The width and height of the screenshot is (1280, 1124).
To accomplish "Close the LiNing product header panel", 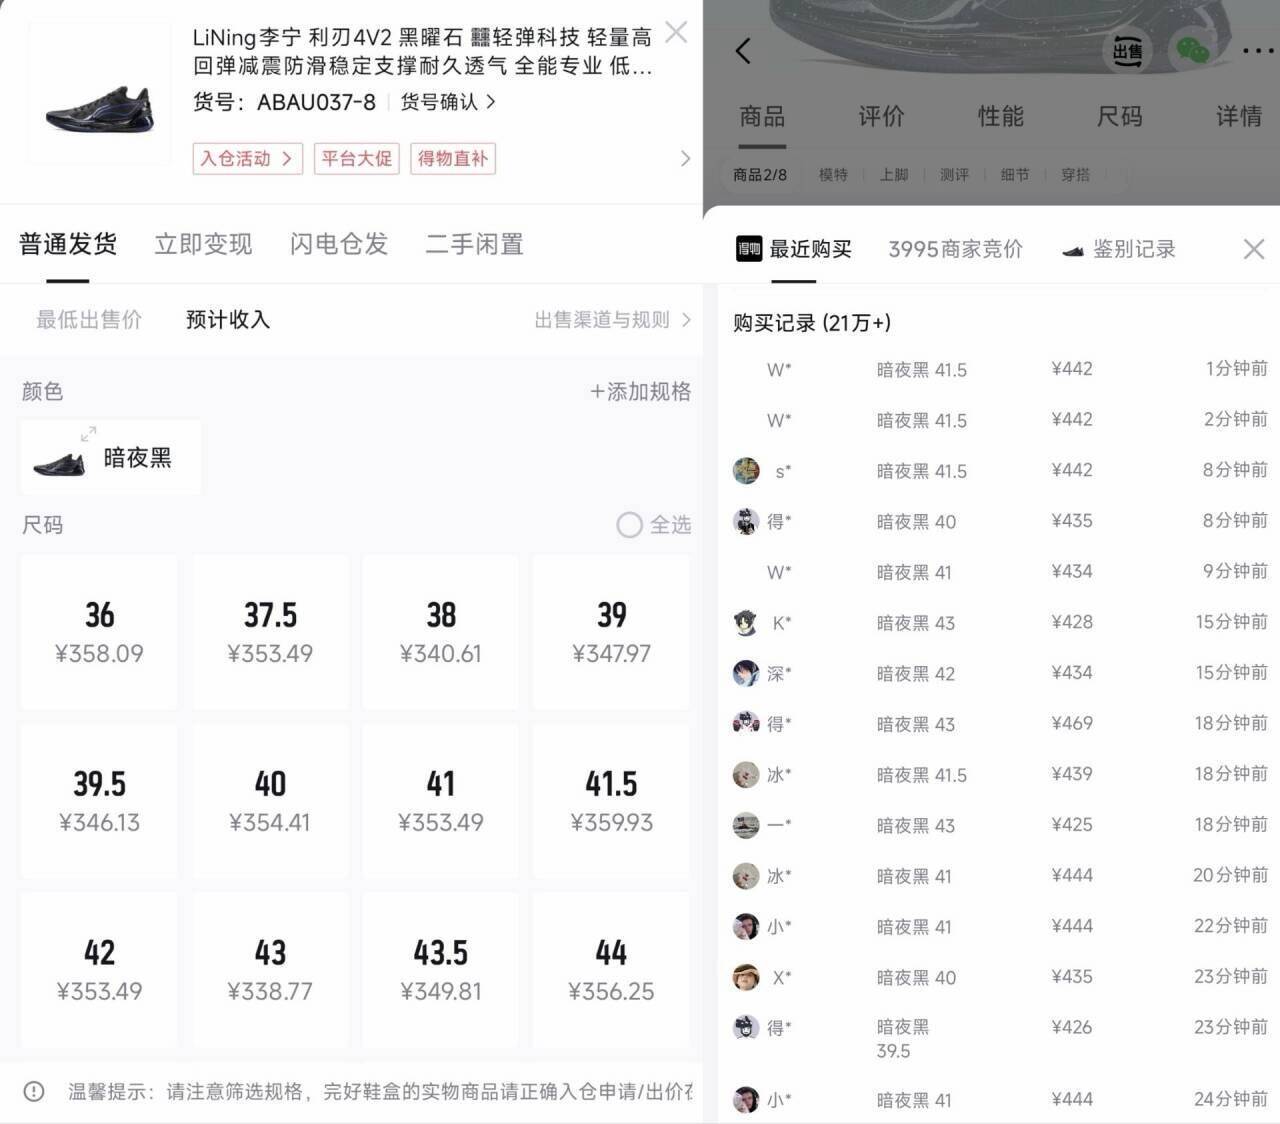I will pos(676,32).
